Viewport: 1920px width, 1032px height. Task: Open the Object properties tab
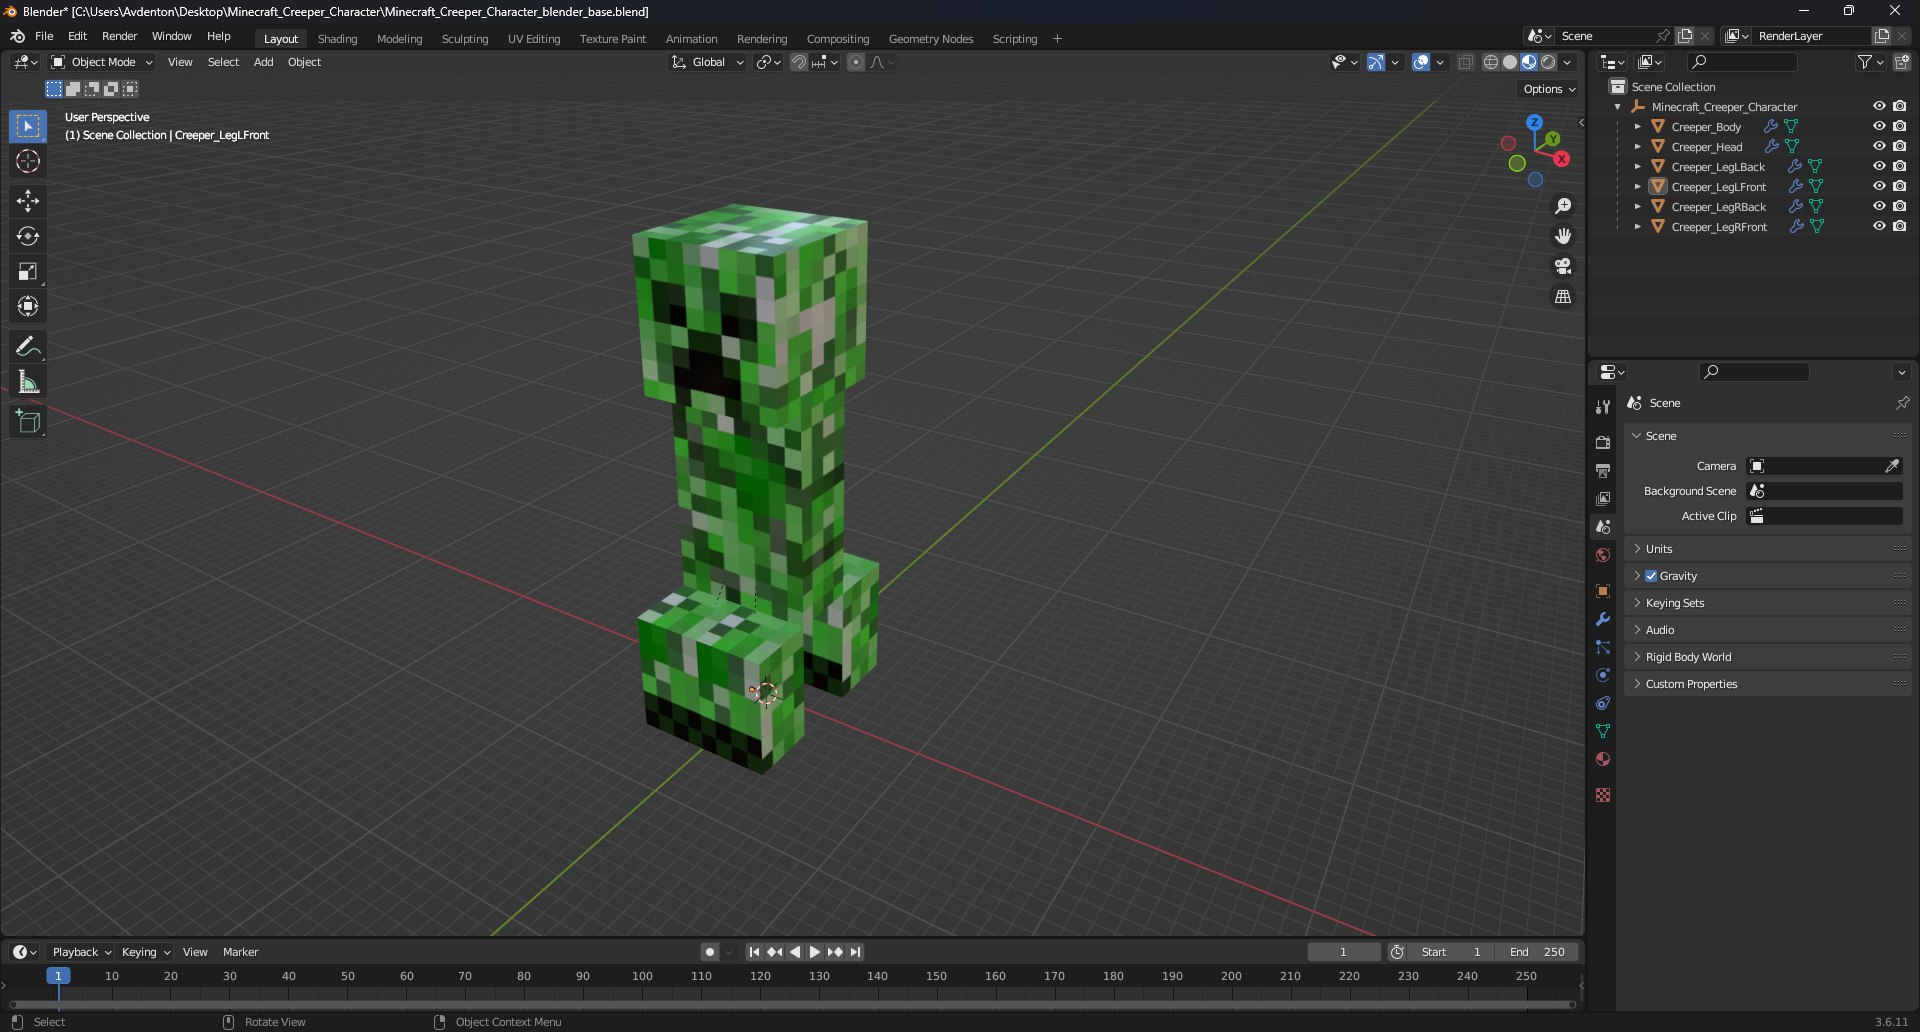click(1603, 591)
